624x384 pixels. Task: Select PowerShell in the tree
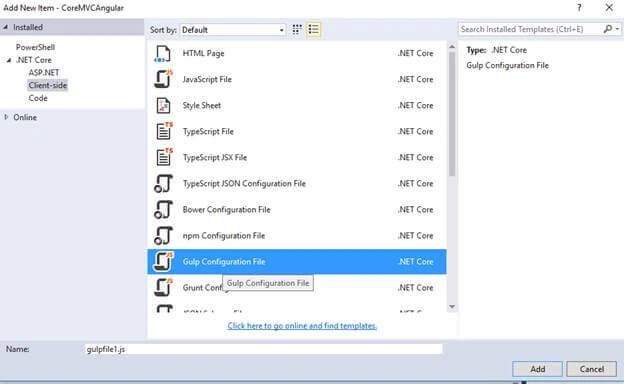pos(35,47)
